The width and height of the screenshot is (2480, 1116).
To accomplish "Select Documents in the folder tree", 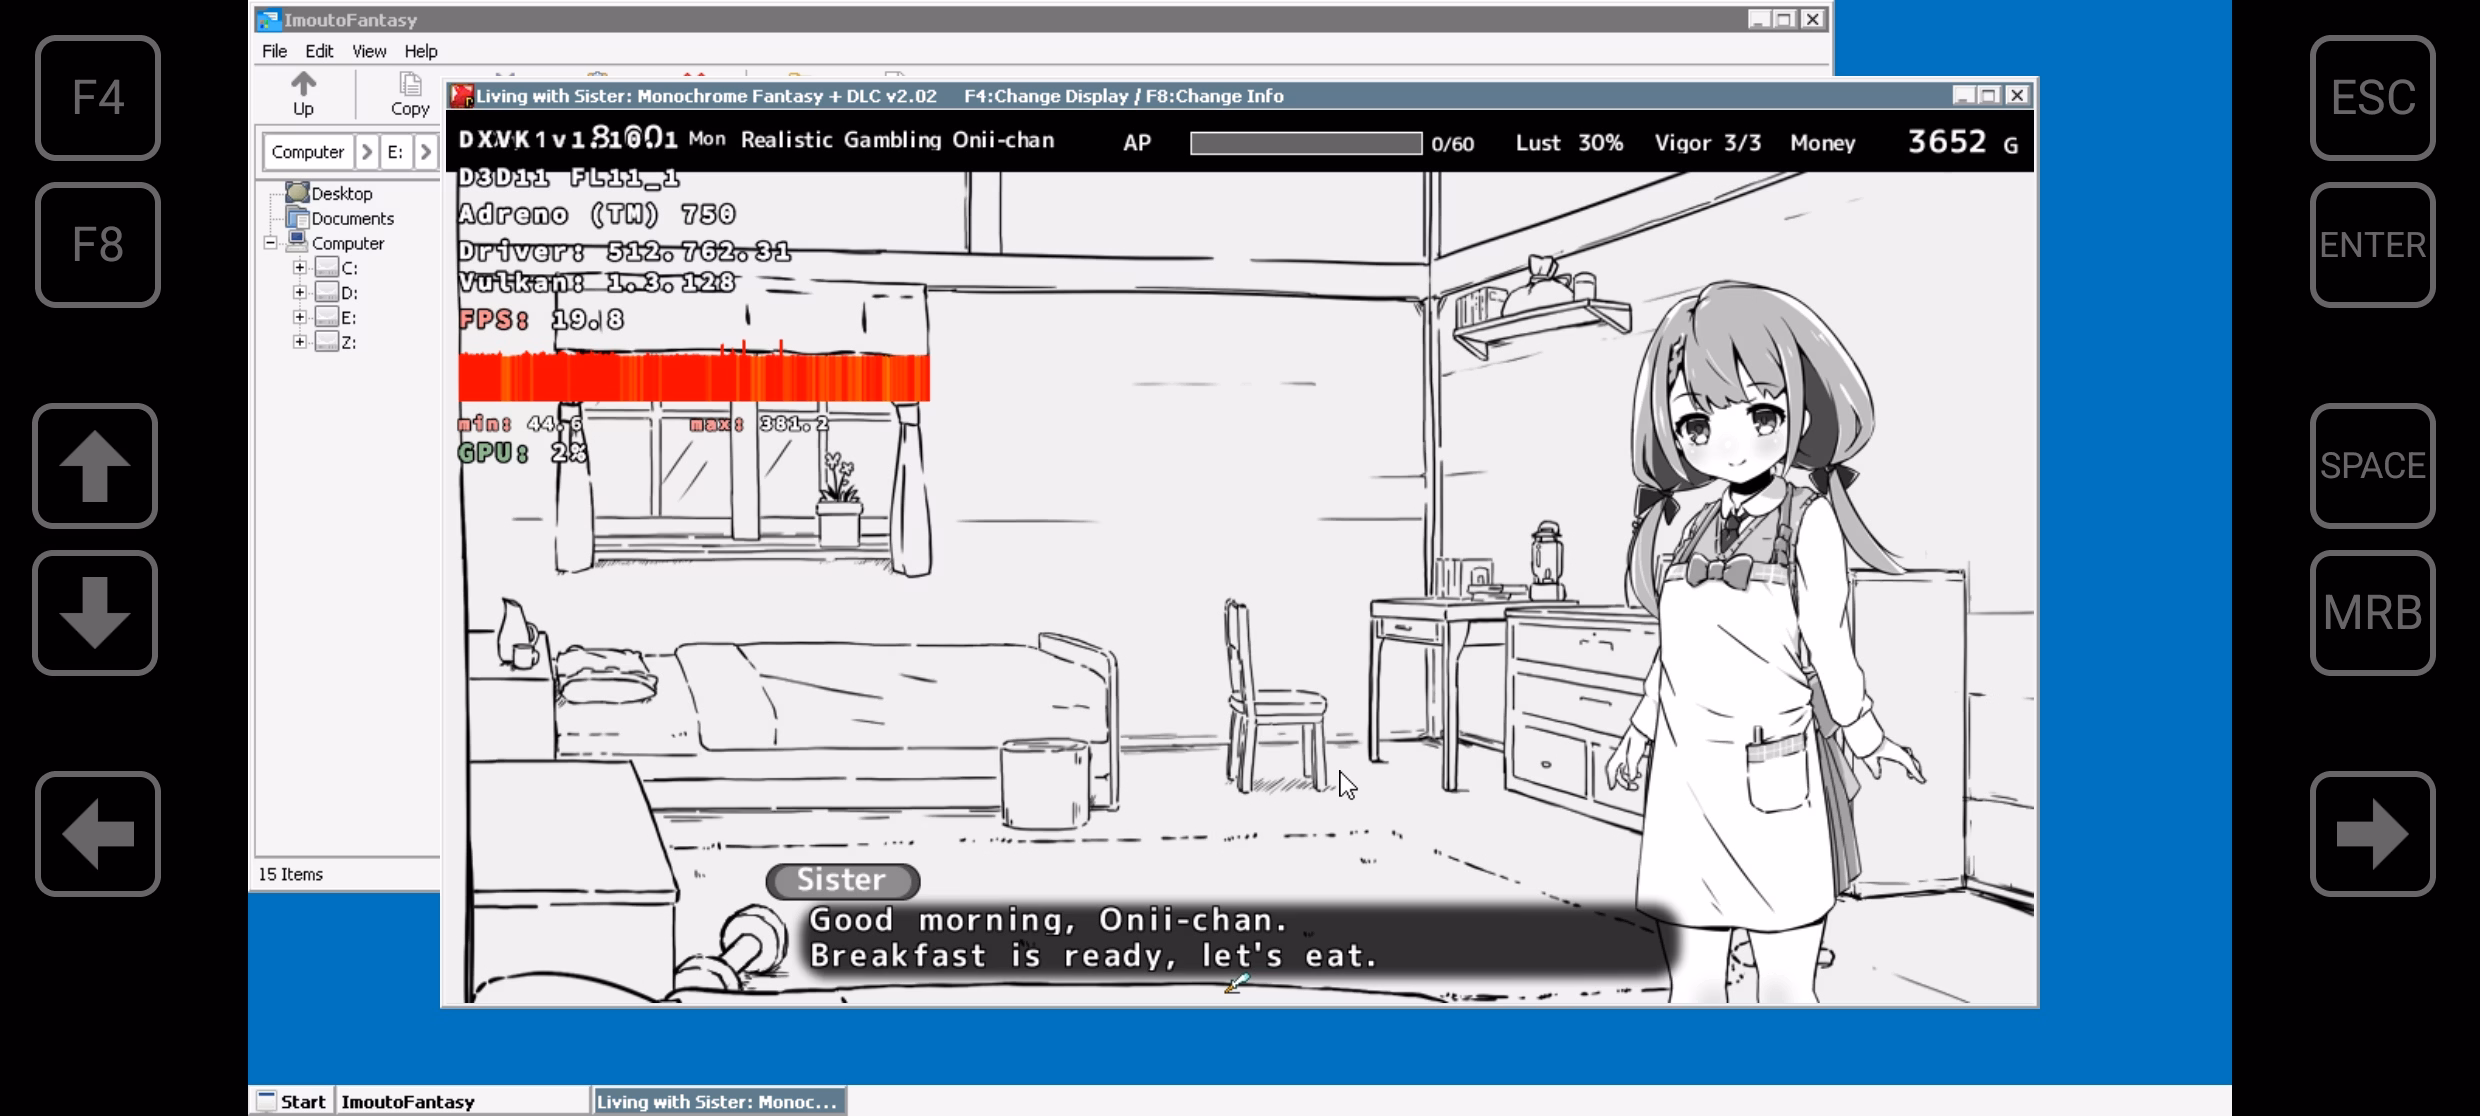I will point(352,218).
